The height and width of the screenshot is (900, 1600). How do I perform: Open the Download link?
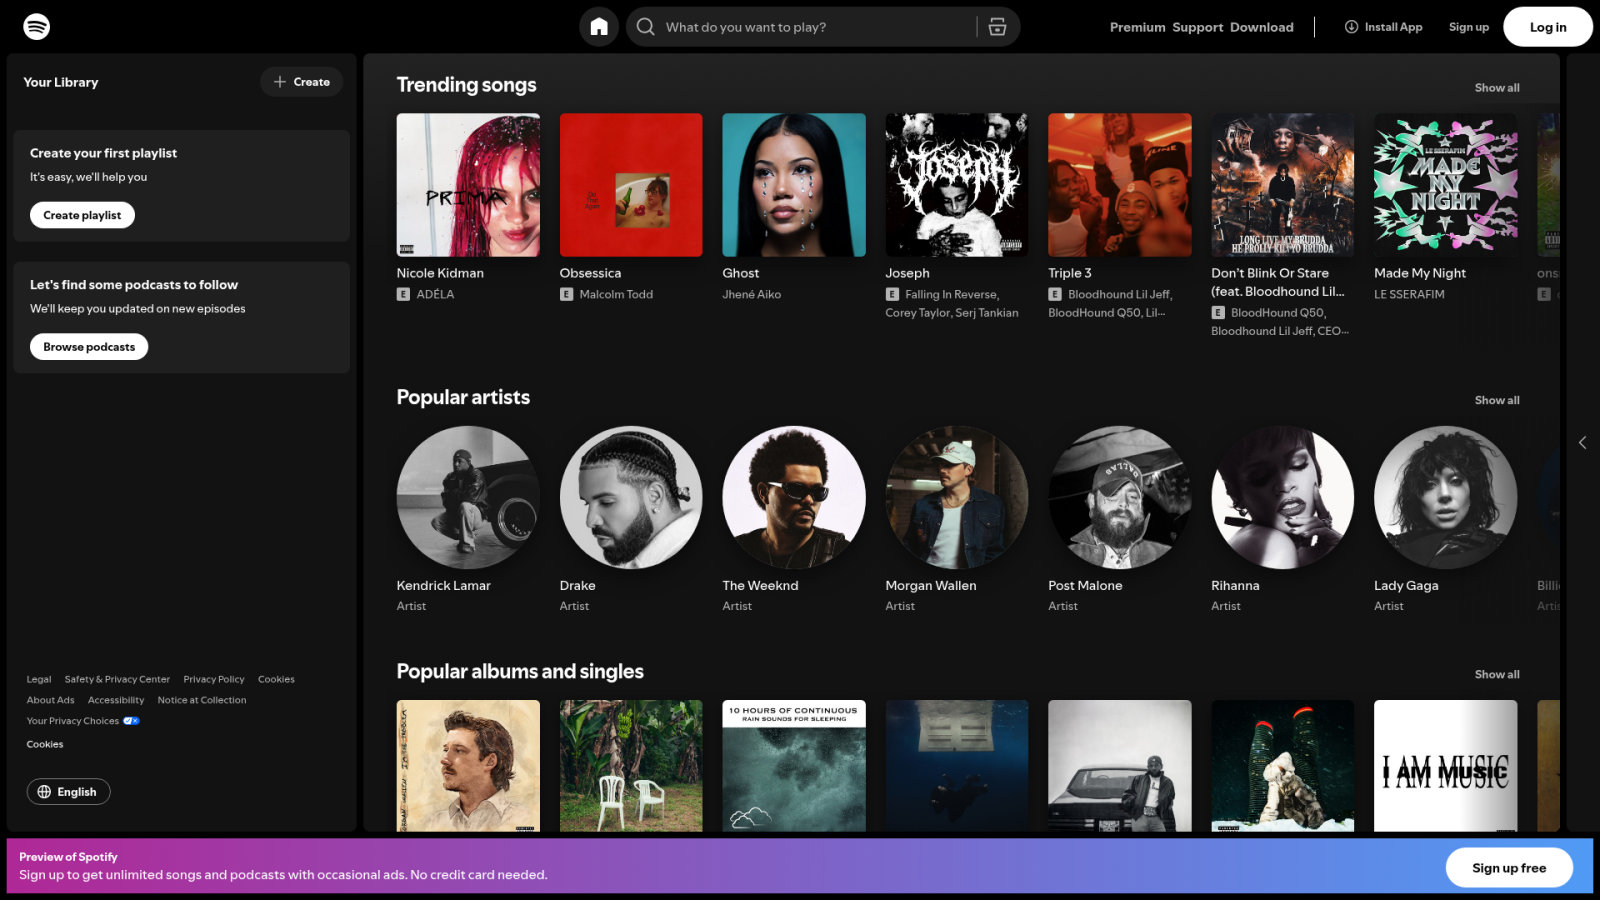click(1262, 27)
